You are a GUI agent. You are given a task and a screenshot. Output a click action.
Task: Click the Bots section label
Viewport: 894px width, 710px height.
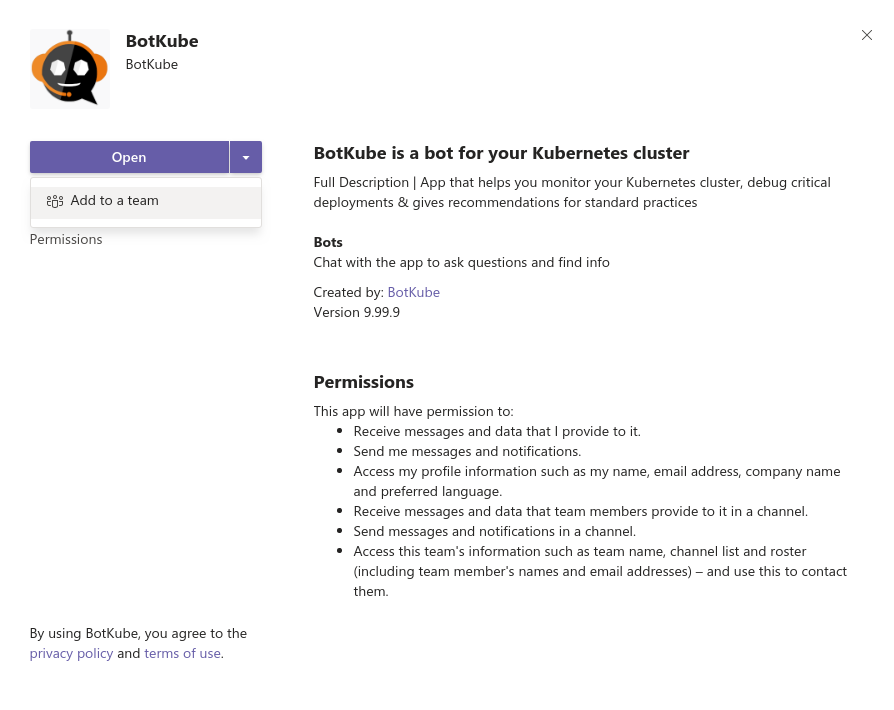click(327, 241)
